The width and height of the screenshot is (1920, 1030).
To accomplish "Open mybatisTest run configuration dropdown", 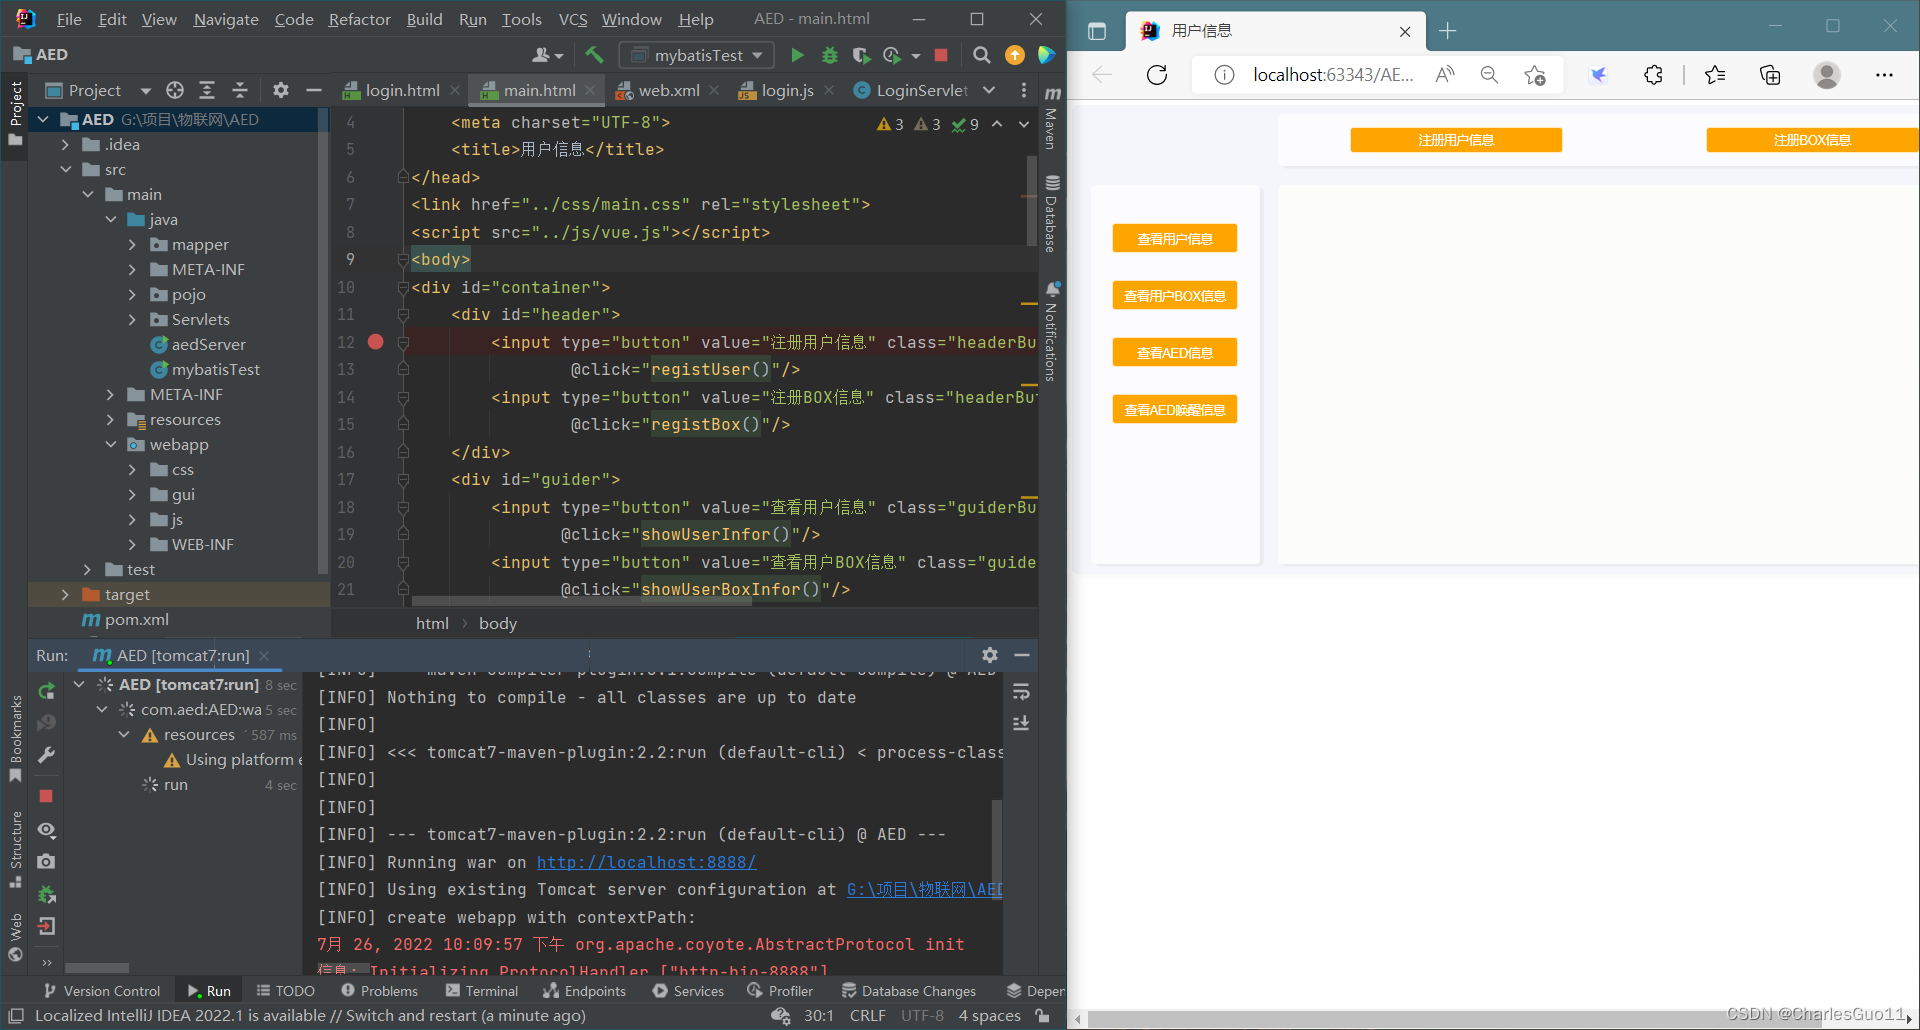I will coord(698,55).
